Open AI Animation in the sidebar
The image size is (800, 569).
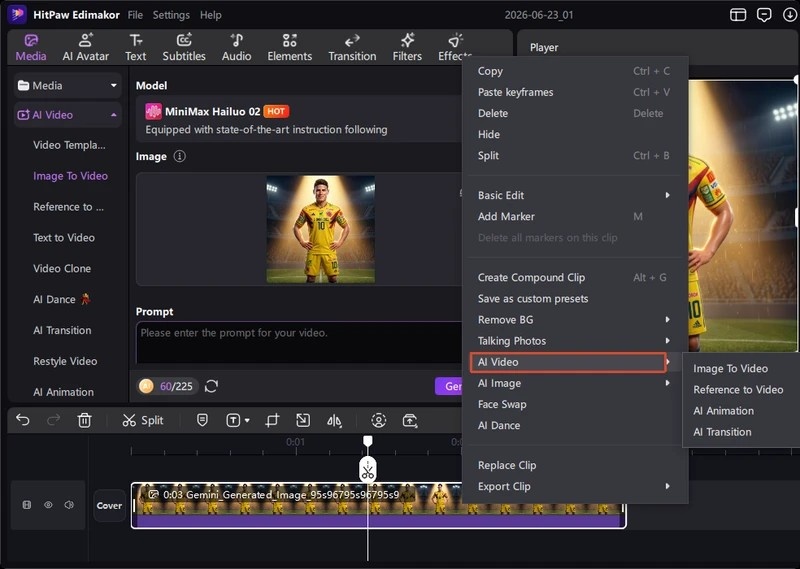pyautogui.click(x=63, y=392)
